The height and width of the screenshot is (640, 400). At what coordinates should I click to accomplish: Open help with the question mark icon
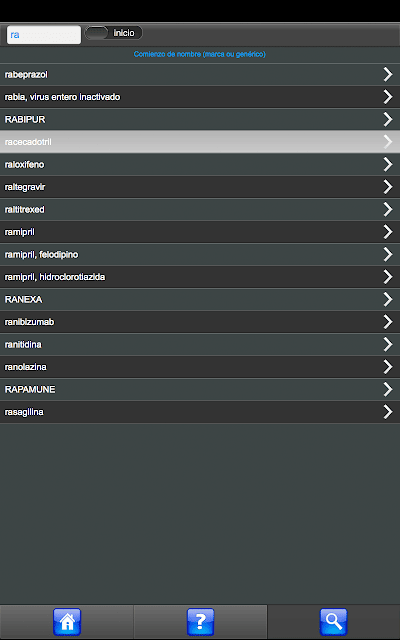(x=200, y=622)
